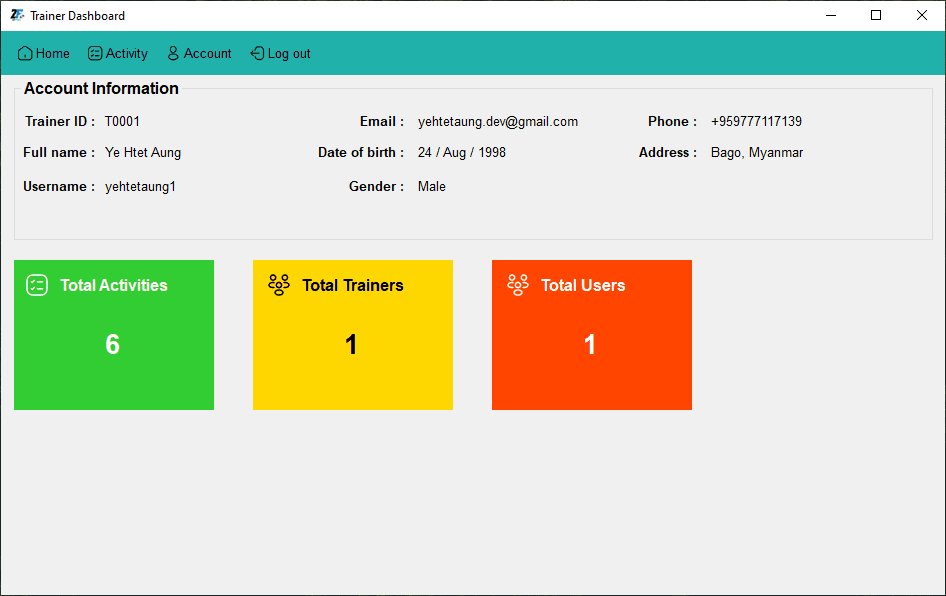The width and height of the screenshot is (946, 596).
Task: Click the checklist icon beside Activity
Action: tap(95, 54)
